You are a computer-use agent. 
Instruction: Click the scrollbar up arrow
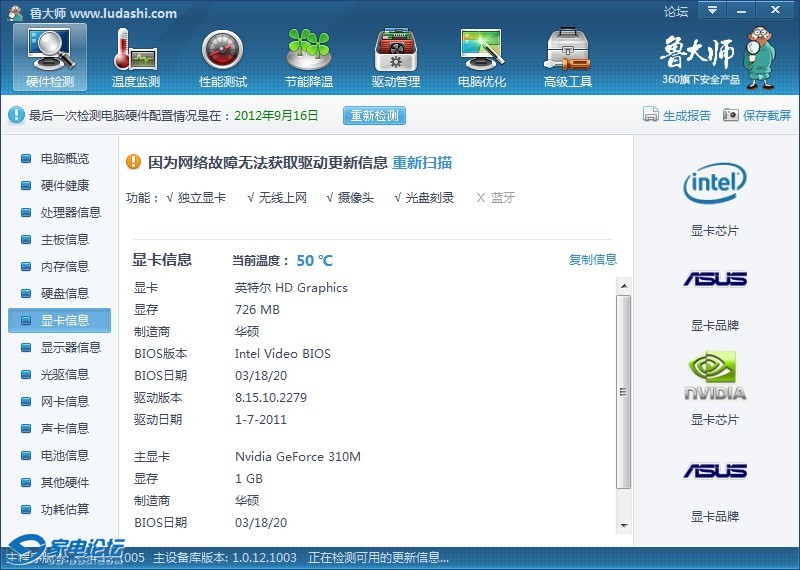pos(623,286)
